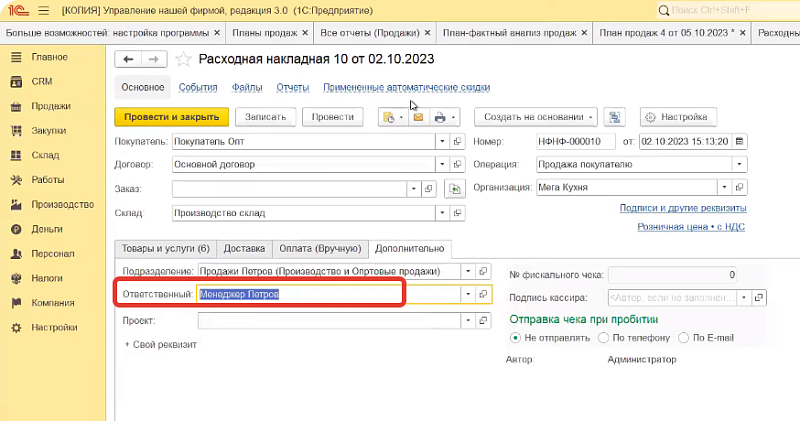Open Производство sidebar section
Image resolution: width=800 pixels, height=421 pixels.
click(63, 205)
